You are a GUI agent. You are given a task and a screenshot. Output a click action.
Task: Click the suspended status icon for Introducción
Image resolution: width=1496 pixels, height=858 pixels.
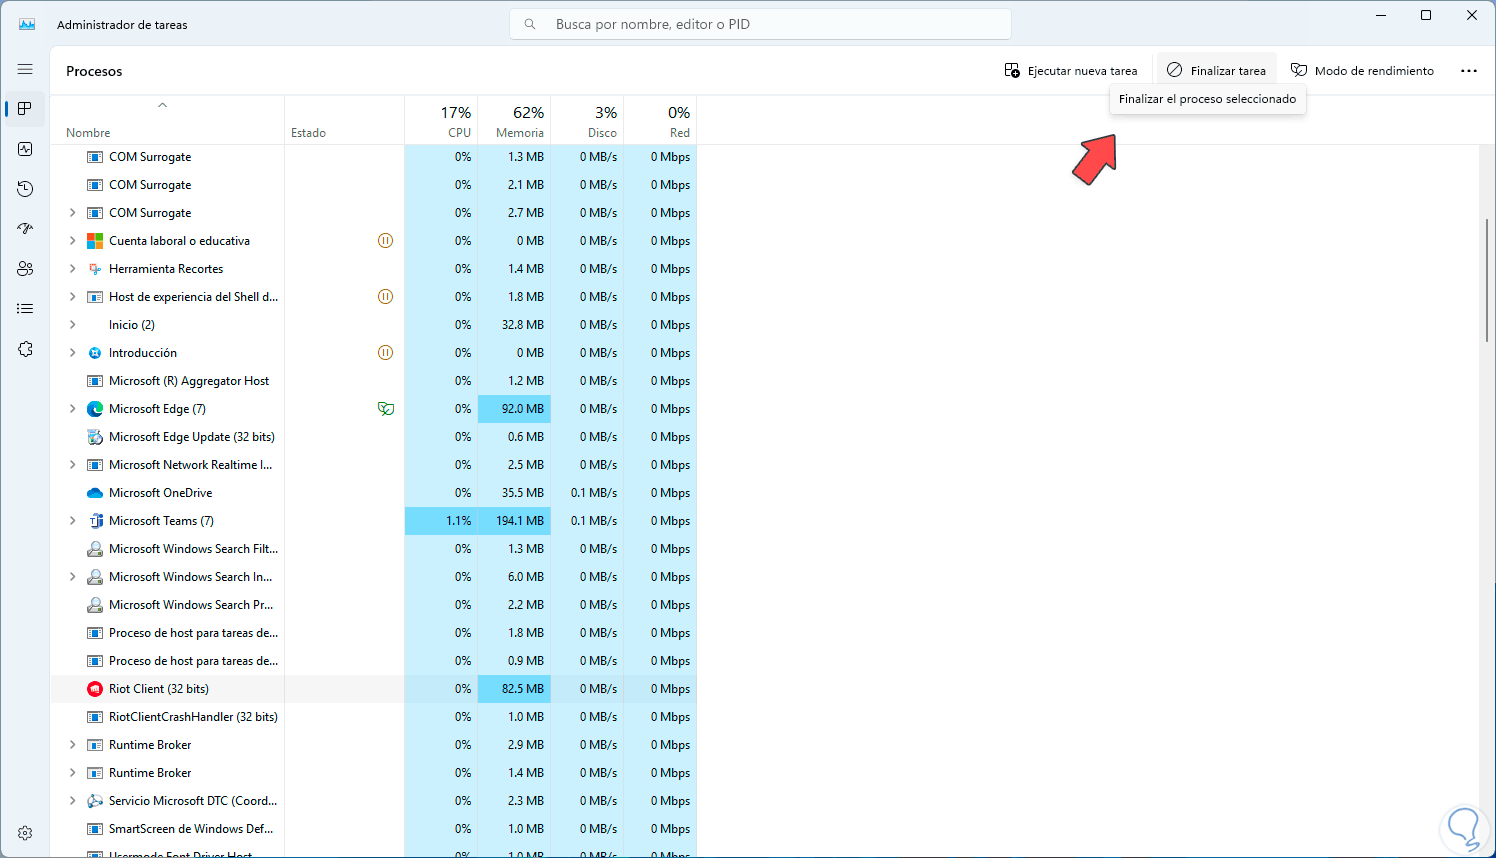pyautogui.click(x=385, y=353)
